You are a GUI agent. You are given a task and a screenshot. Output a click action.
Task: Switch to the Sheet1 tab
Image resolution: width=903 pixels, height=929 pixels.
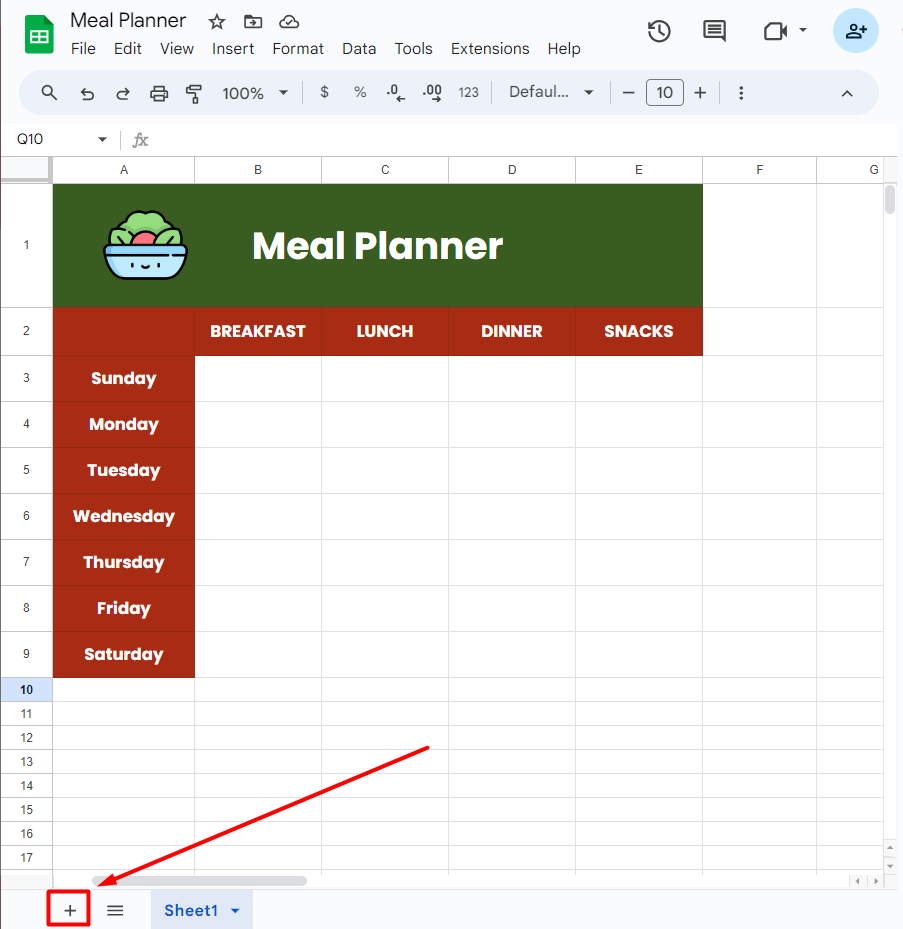191,910
